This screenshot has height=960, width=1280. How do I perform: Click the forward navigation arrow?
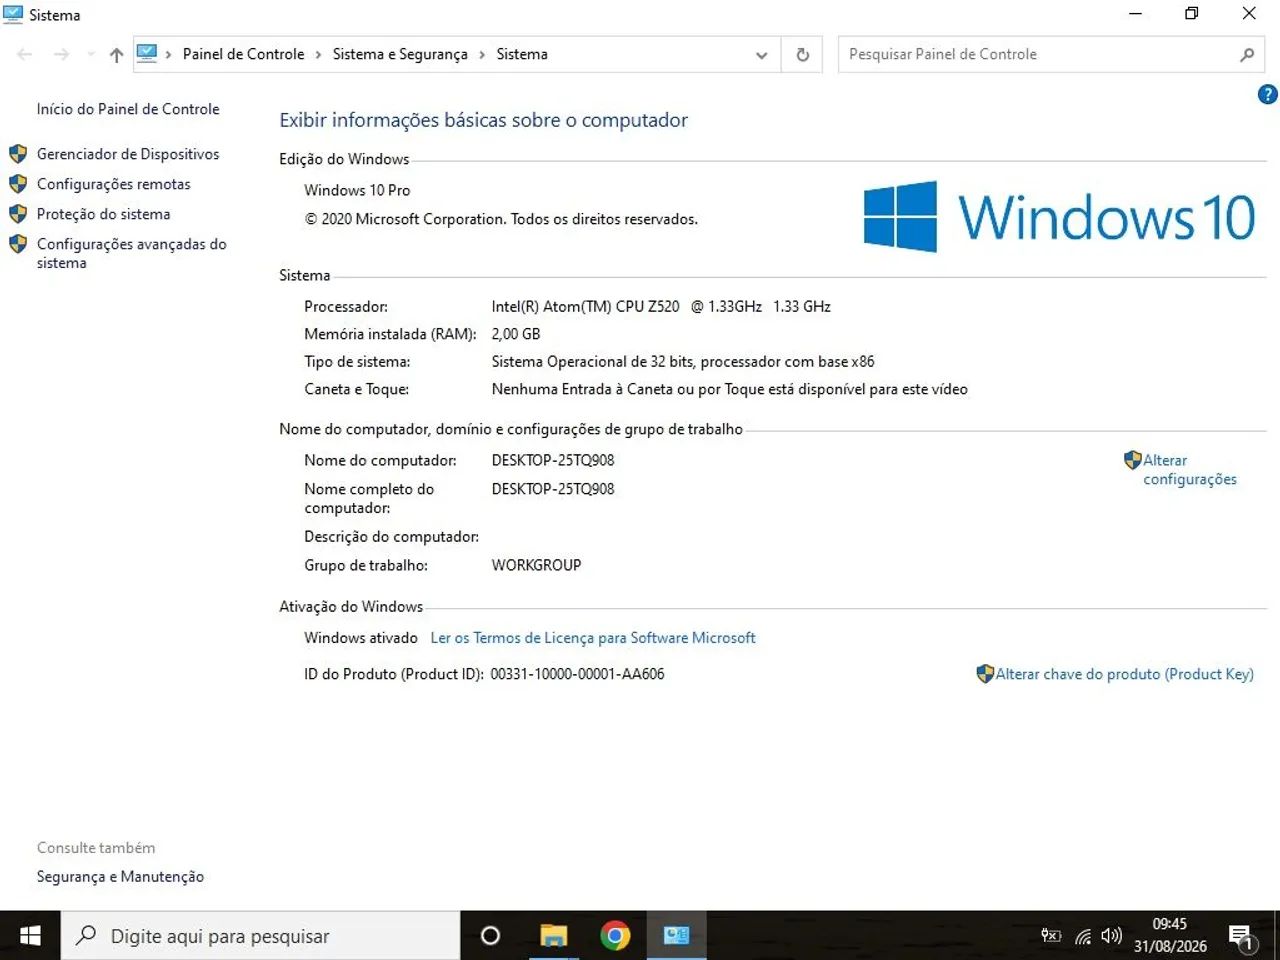pos(62,55)
